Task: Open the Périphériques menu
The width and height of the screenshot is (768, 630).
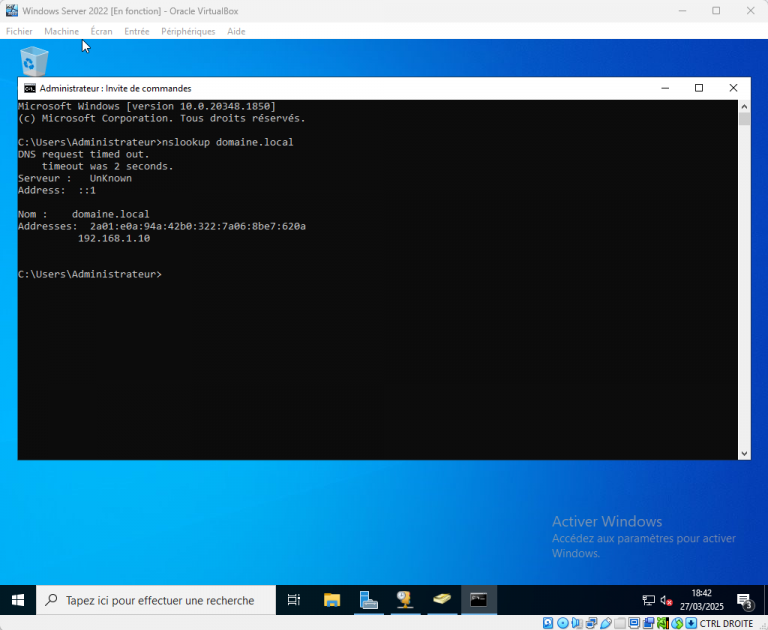Action: click(x=188, y=31)
